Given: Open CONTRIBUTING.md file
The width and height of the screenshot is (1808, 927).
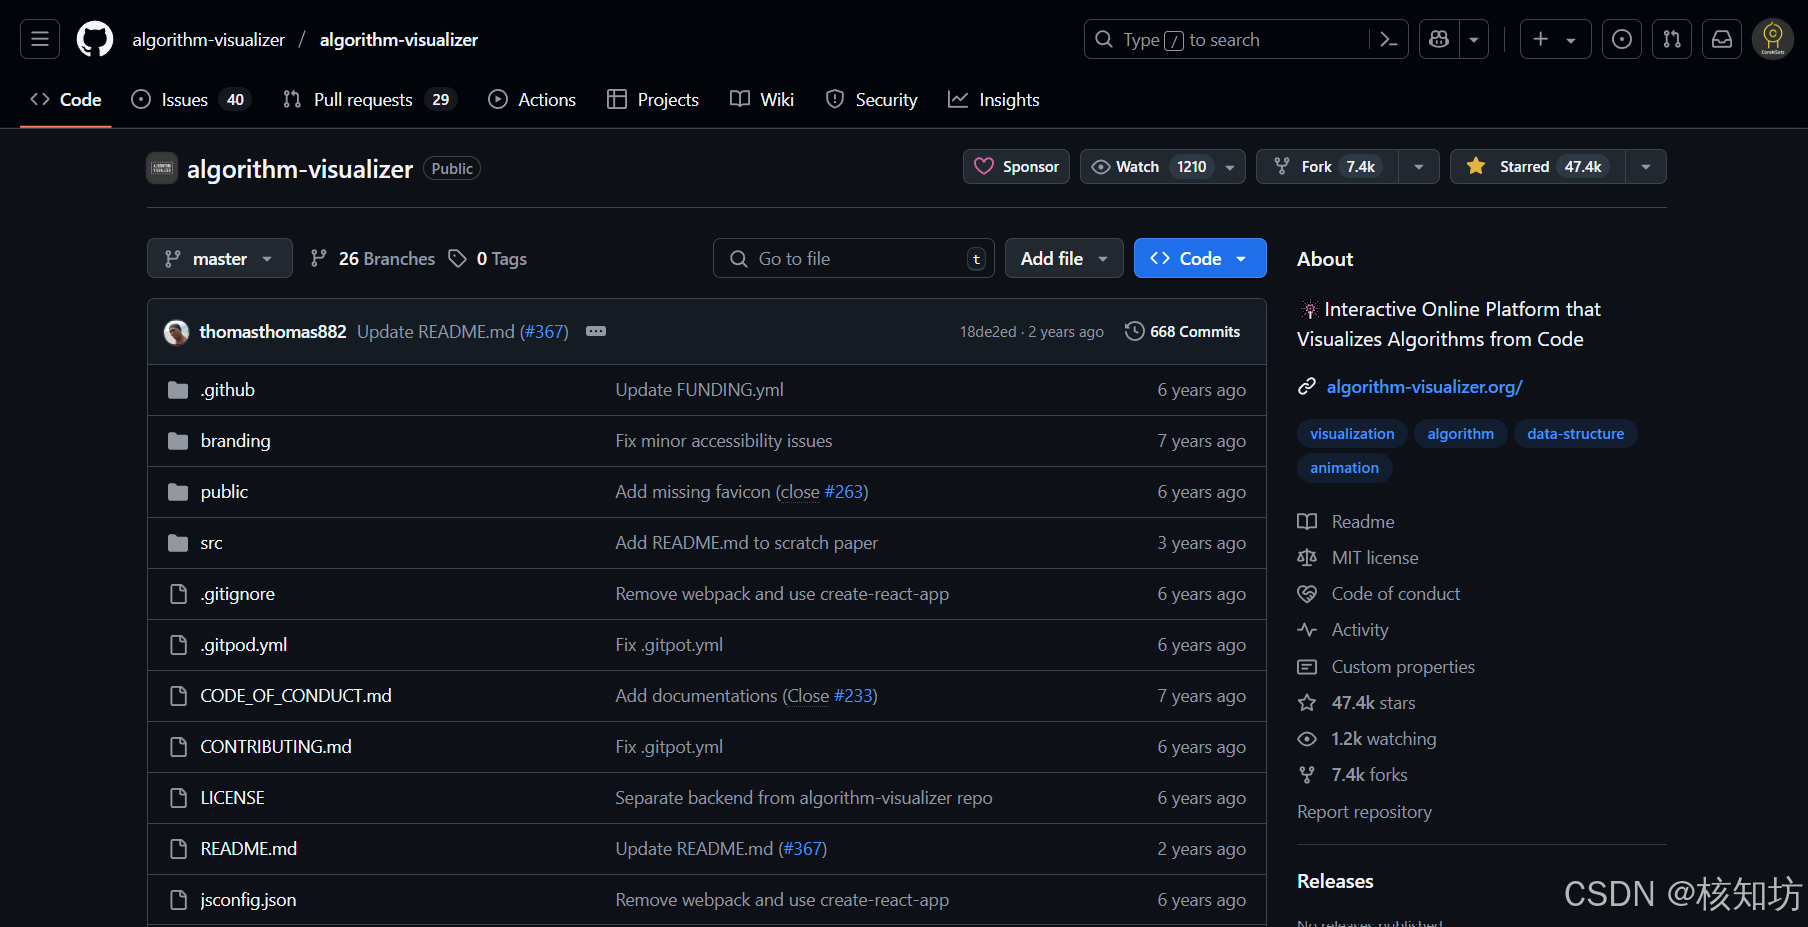Looking at the screenshot, I should pos(276,746).
